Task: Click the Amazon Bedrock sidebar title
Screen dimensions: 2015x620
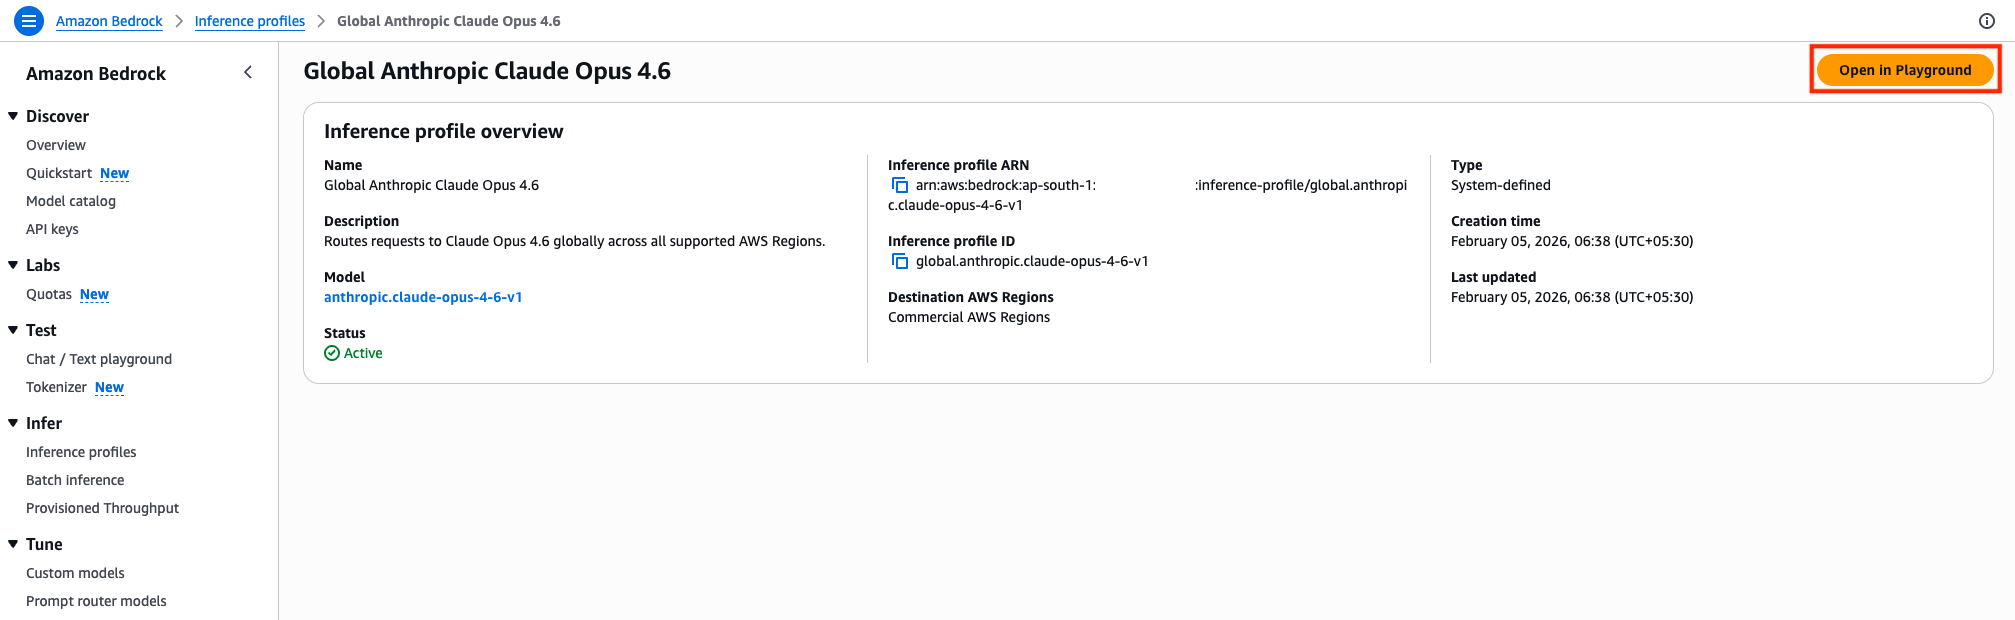Action: (96, 73)
